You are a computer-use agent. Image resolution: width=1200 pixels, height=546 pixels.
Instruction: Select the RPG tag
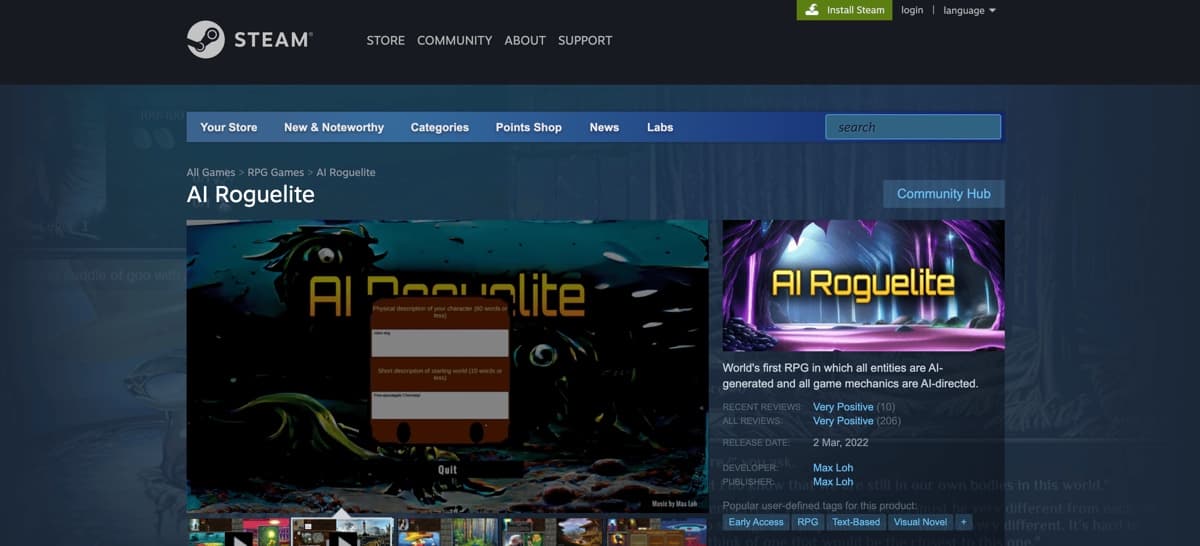click(x=807, y=522)
